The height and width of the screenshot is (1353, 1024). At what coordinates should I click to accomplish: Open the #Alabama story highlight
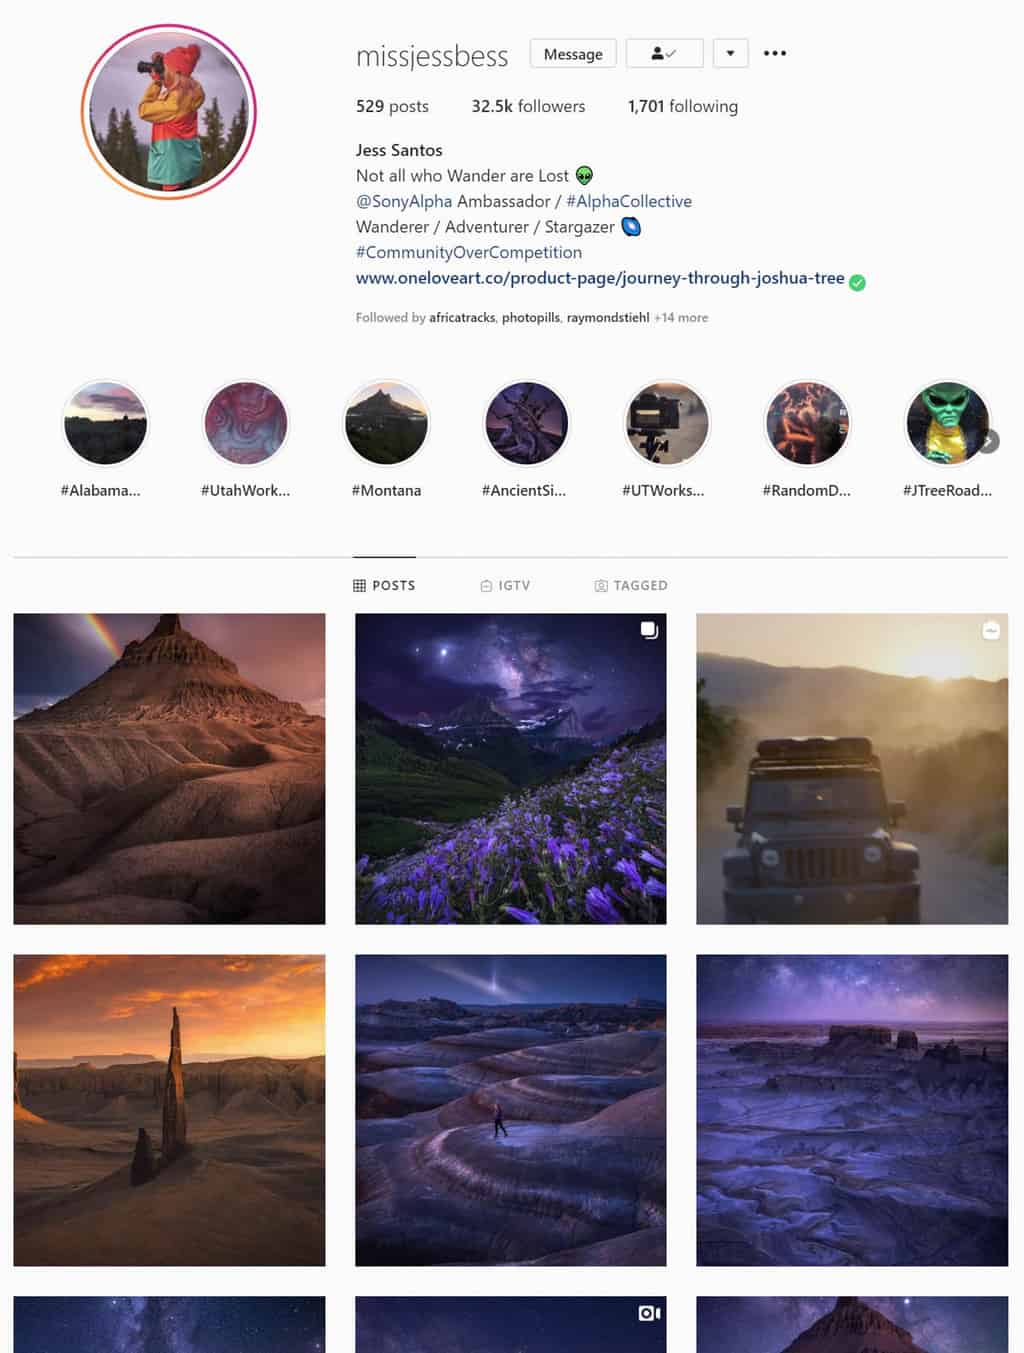tap(105, 423)
